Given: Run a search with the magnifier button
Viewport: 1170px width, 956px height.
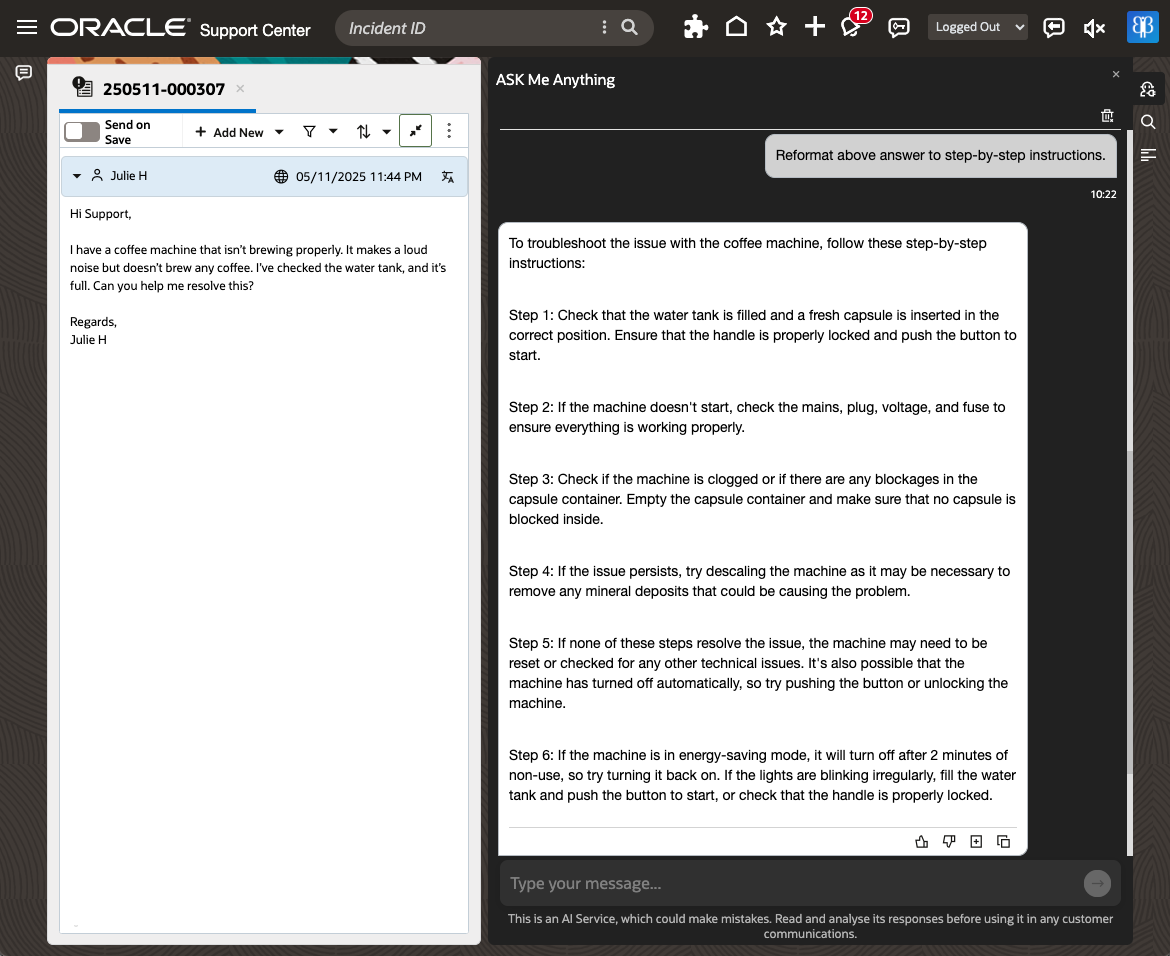Looking at the screenshot, I should tap(630, 27).
